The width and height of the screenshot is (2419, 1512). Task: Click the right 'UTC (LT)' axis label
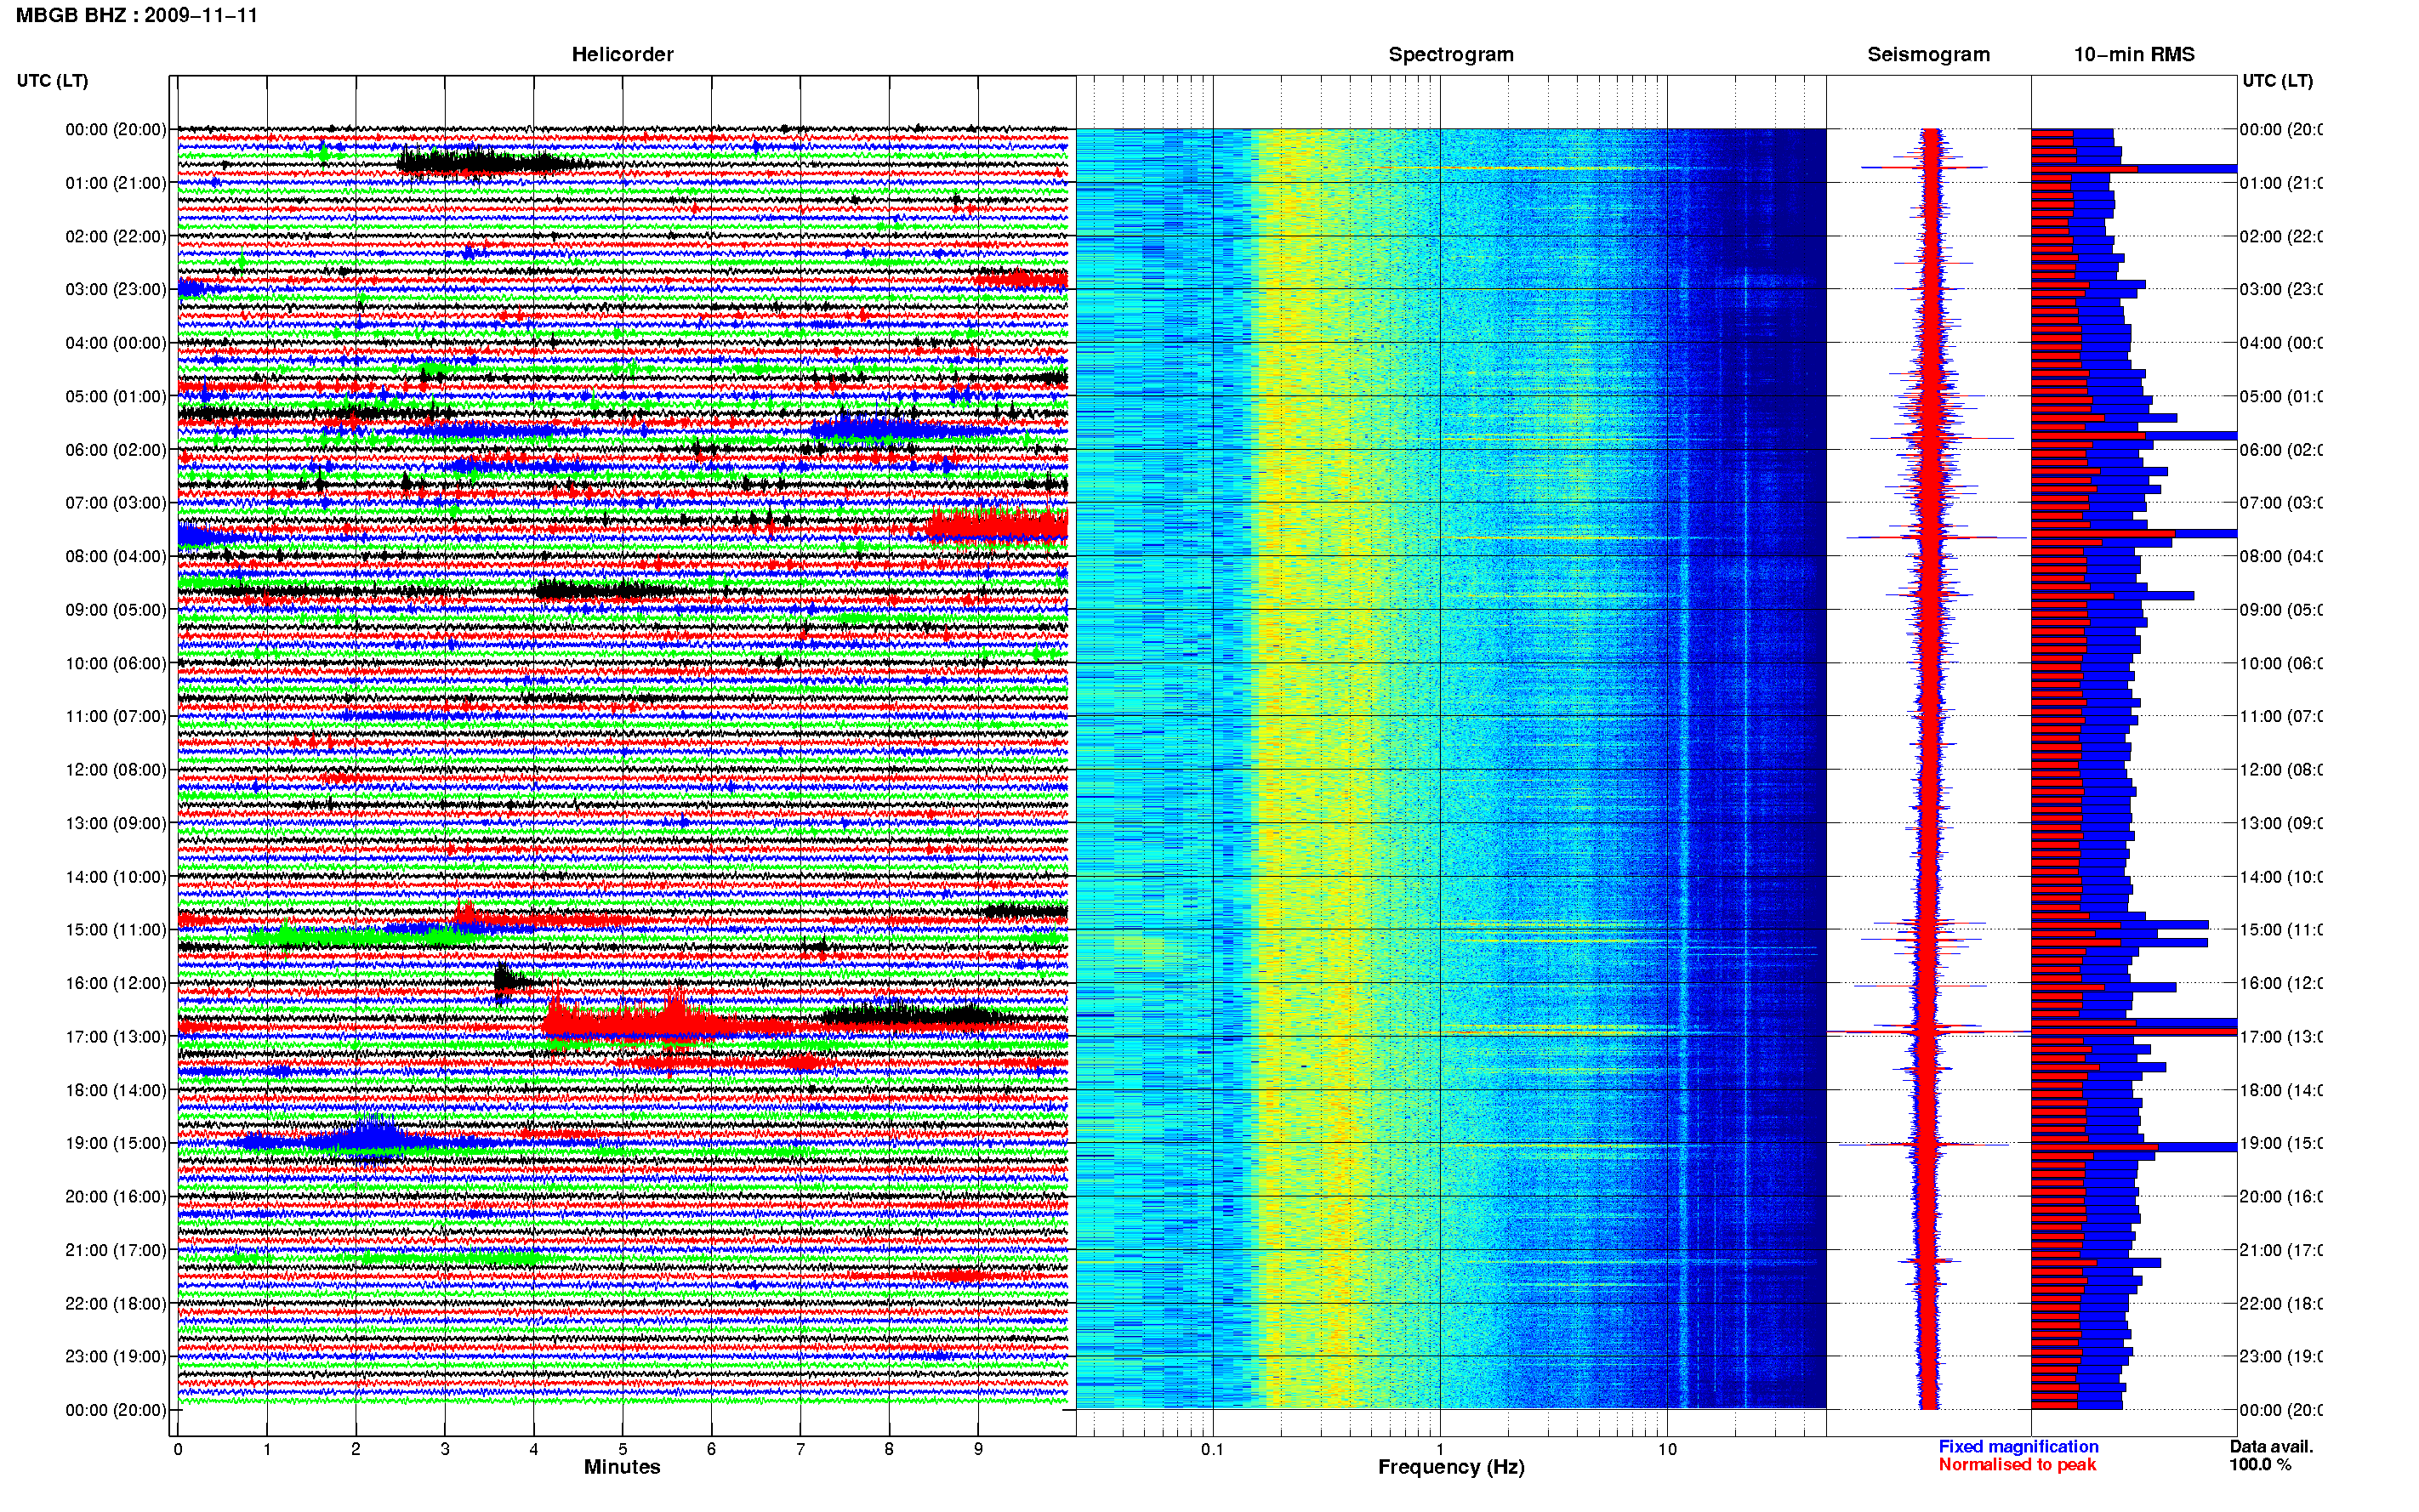(x=2277, y=80)
